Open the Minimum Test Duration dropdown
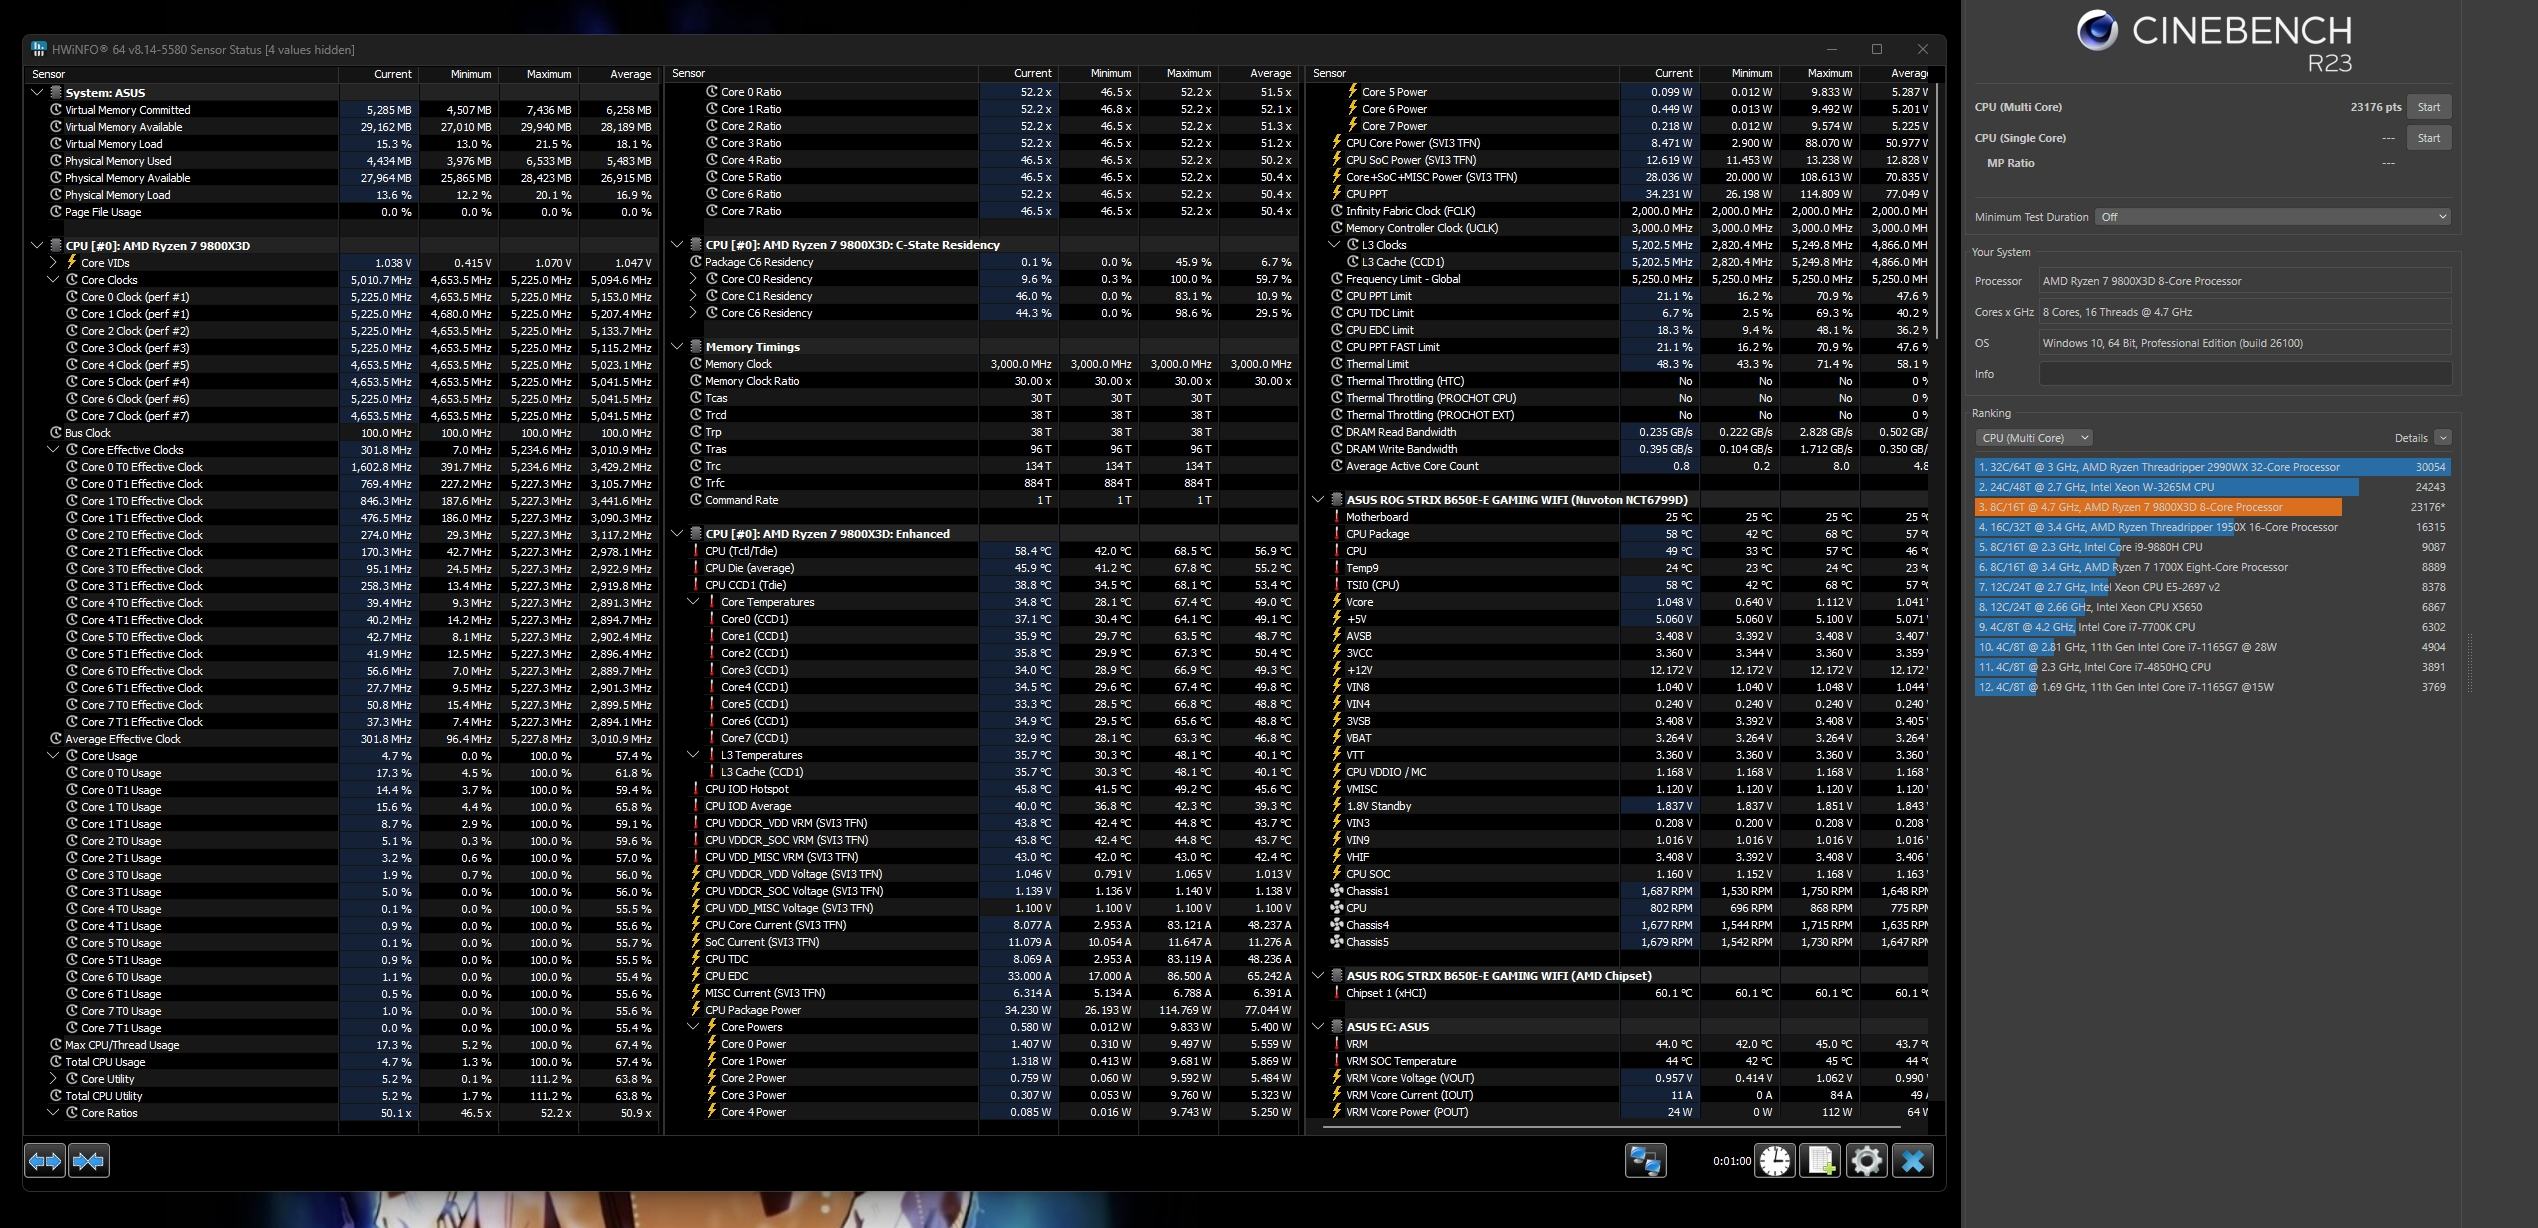The height and width of the screenshot is (1228, 2538). [x=2272, y=217]
